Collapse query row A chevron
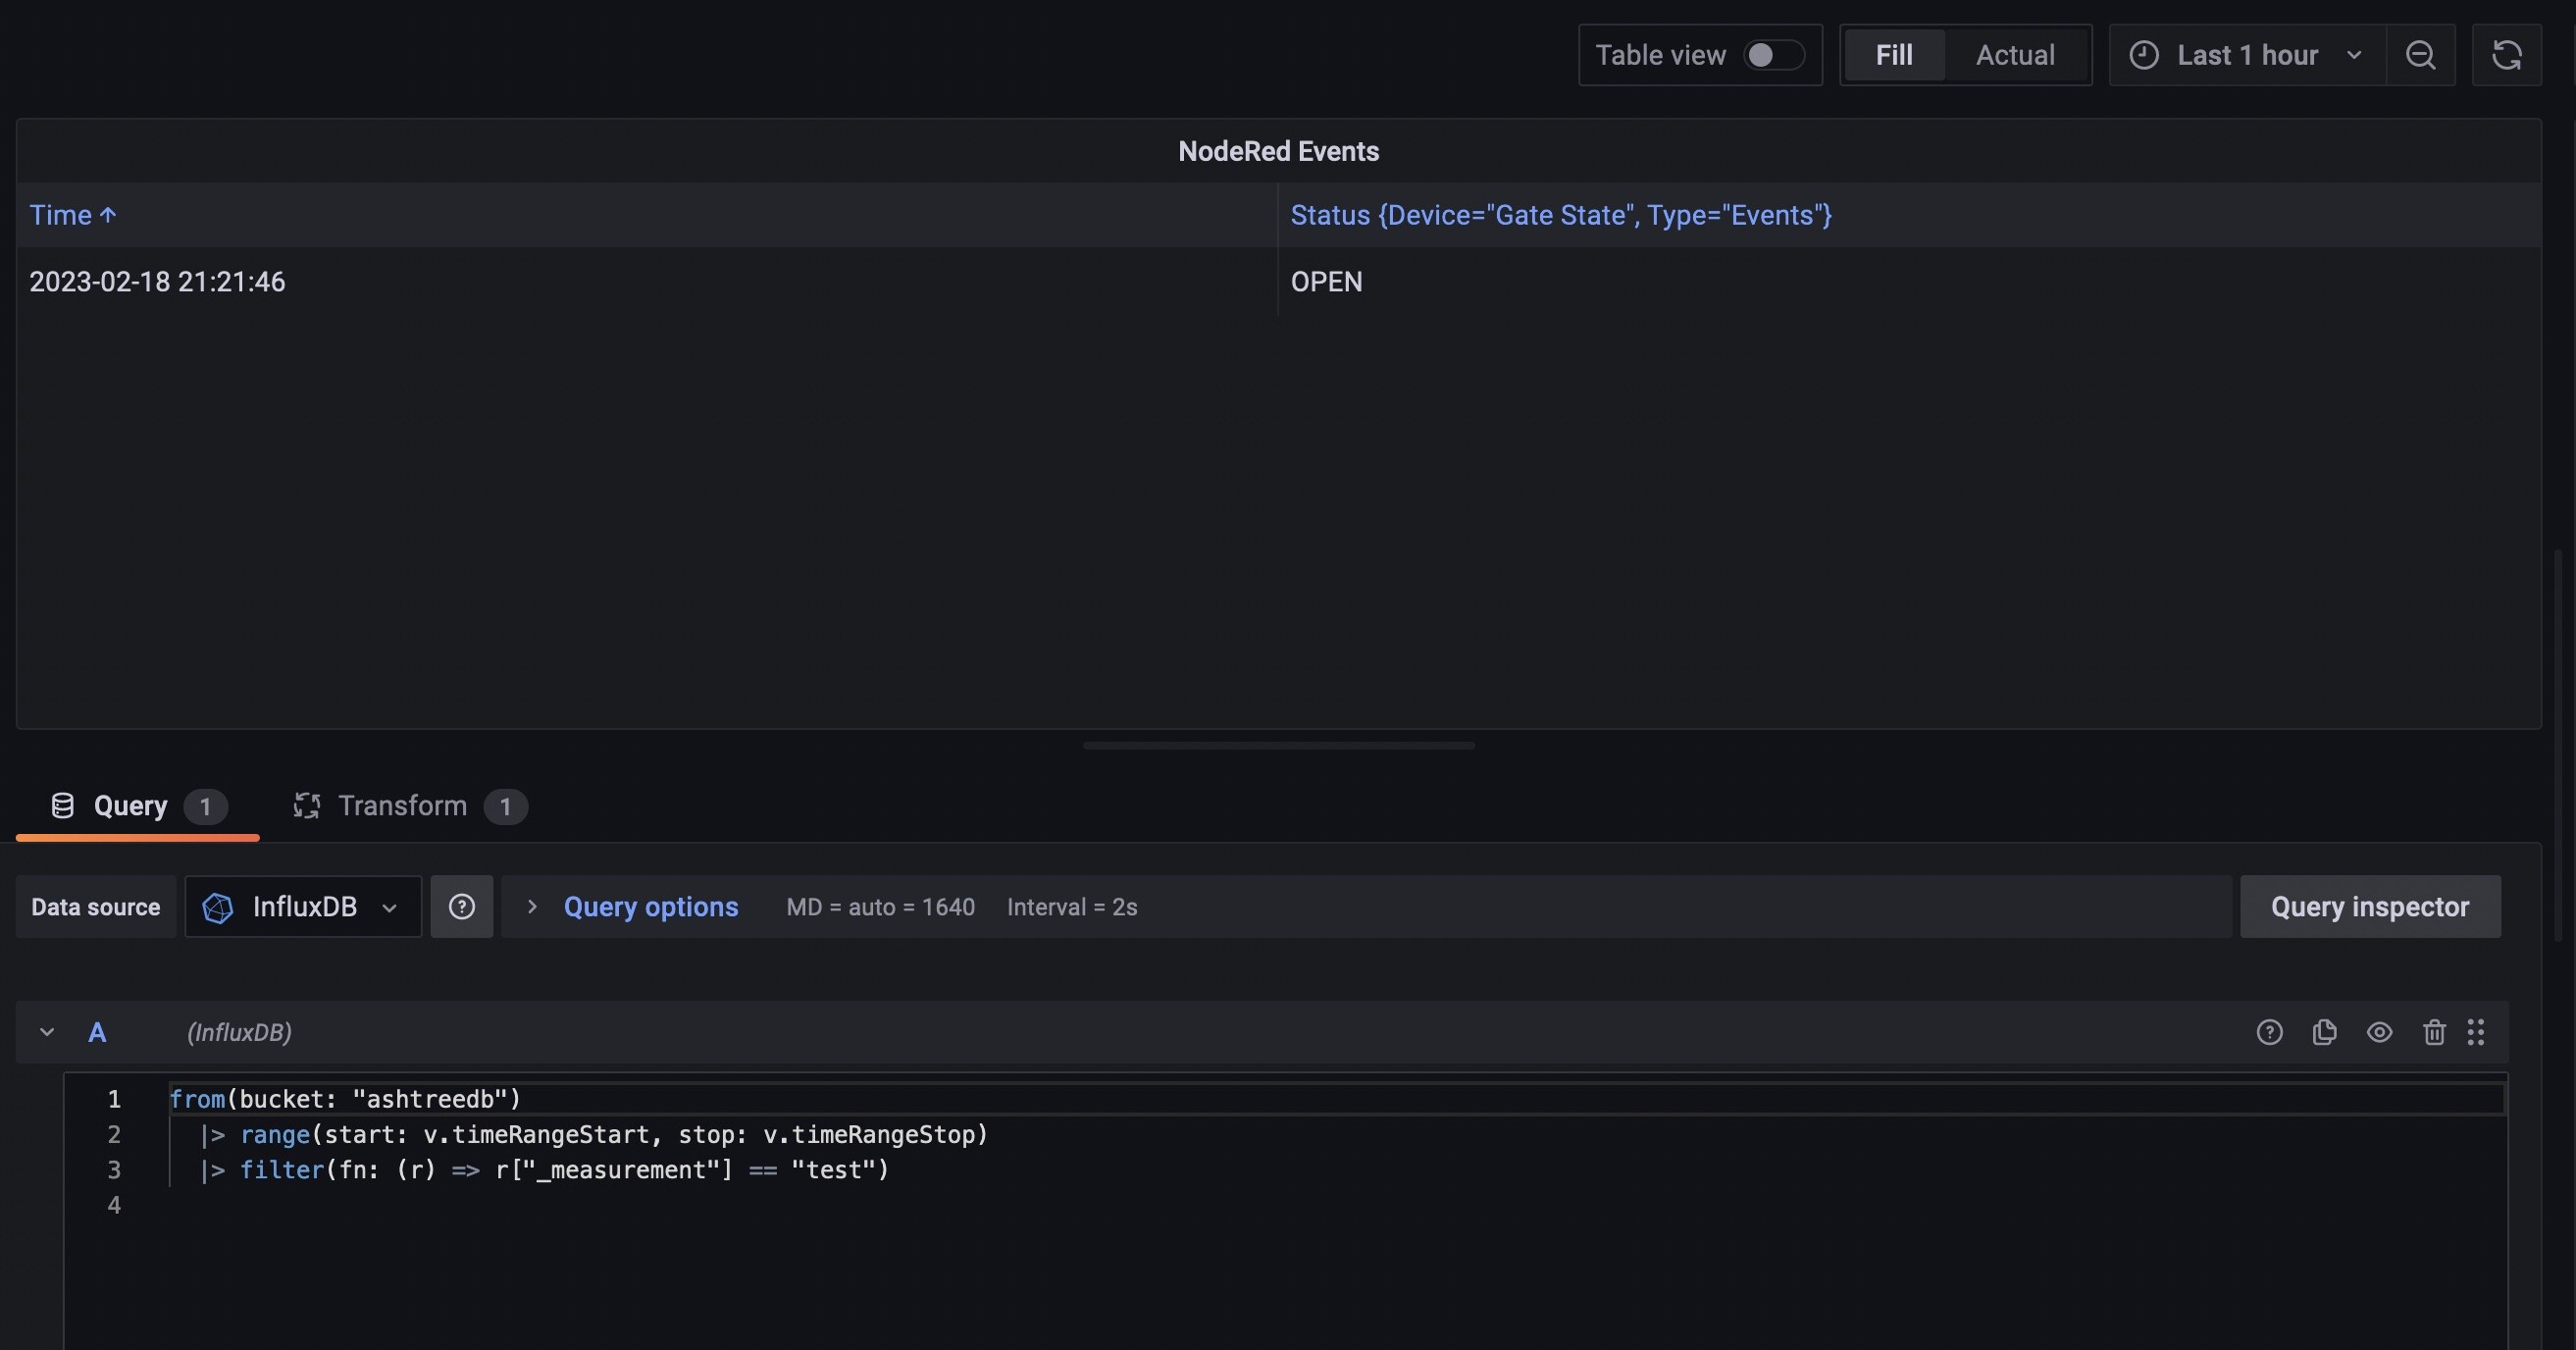This screenshot has width=2576, height=1350. (47, 1032)
